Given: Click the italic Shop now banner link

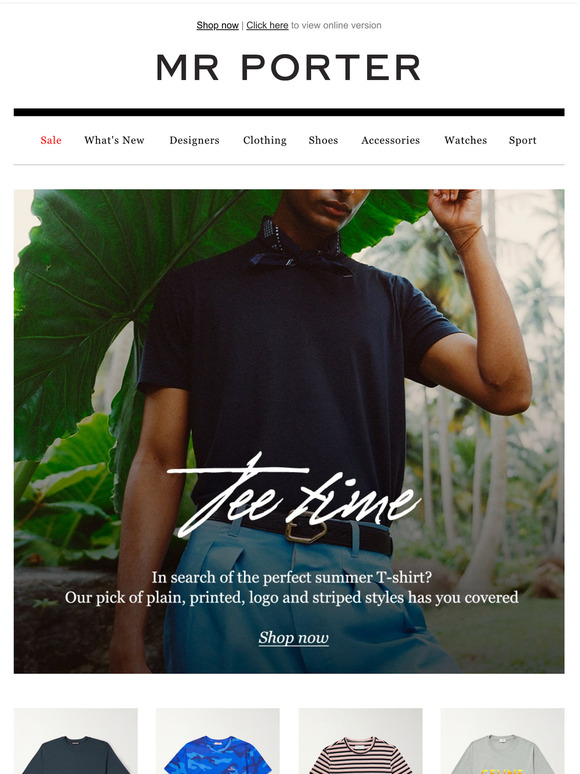Looking at the screenshot, I should pos(294,637).
